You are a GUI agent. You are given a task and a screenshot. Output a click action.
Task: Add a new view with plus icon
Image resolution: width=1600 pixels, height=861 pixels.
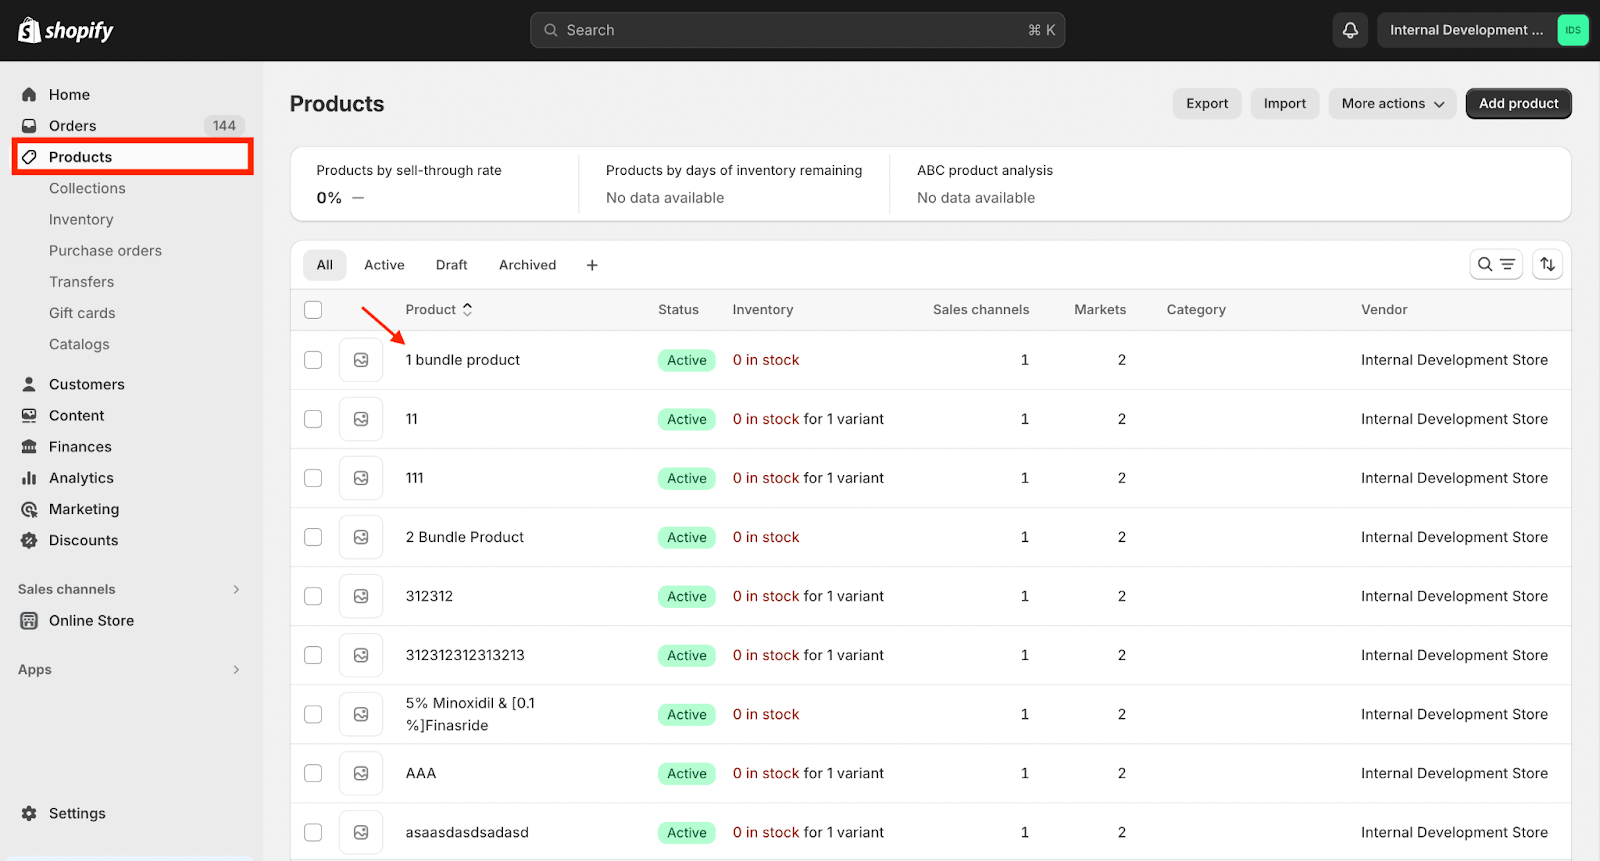tap(592, 265)
